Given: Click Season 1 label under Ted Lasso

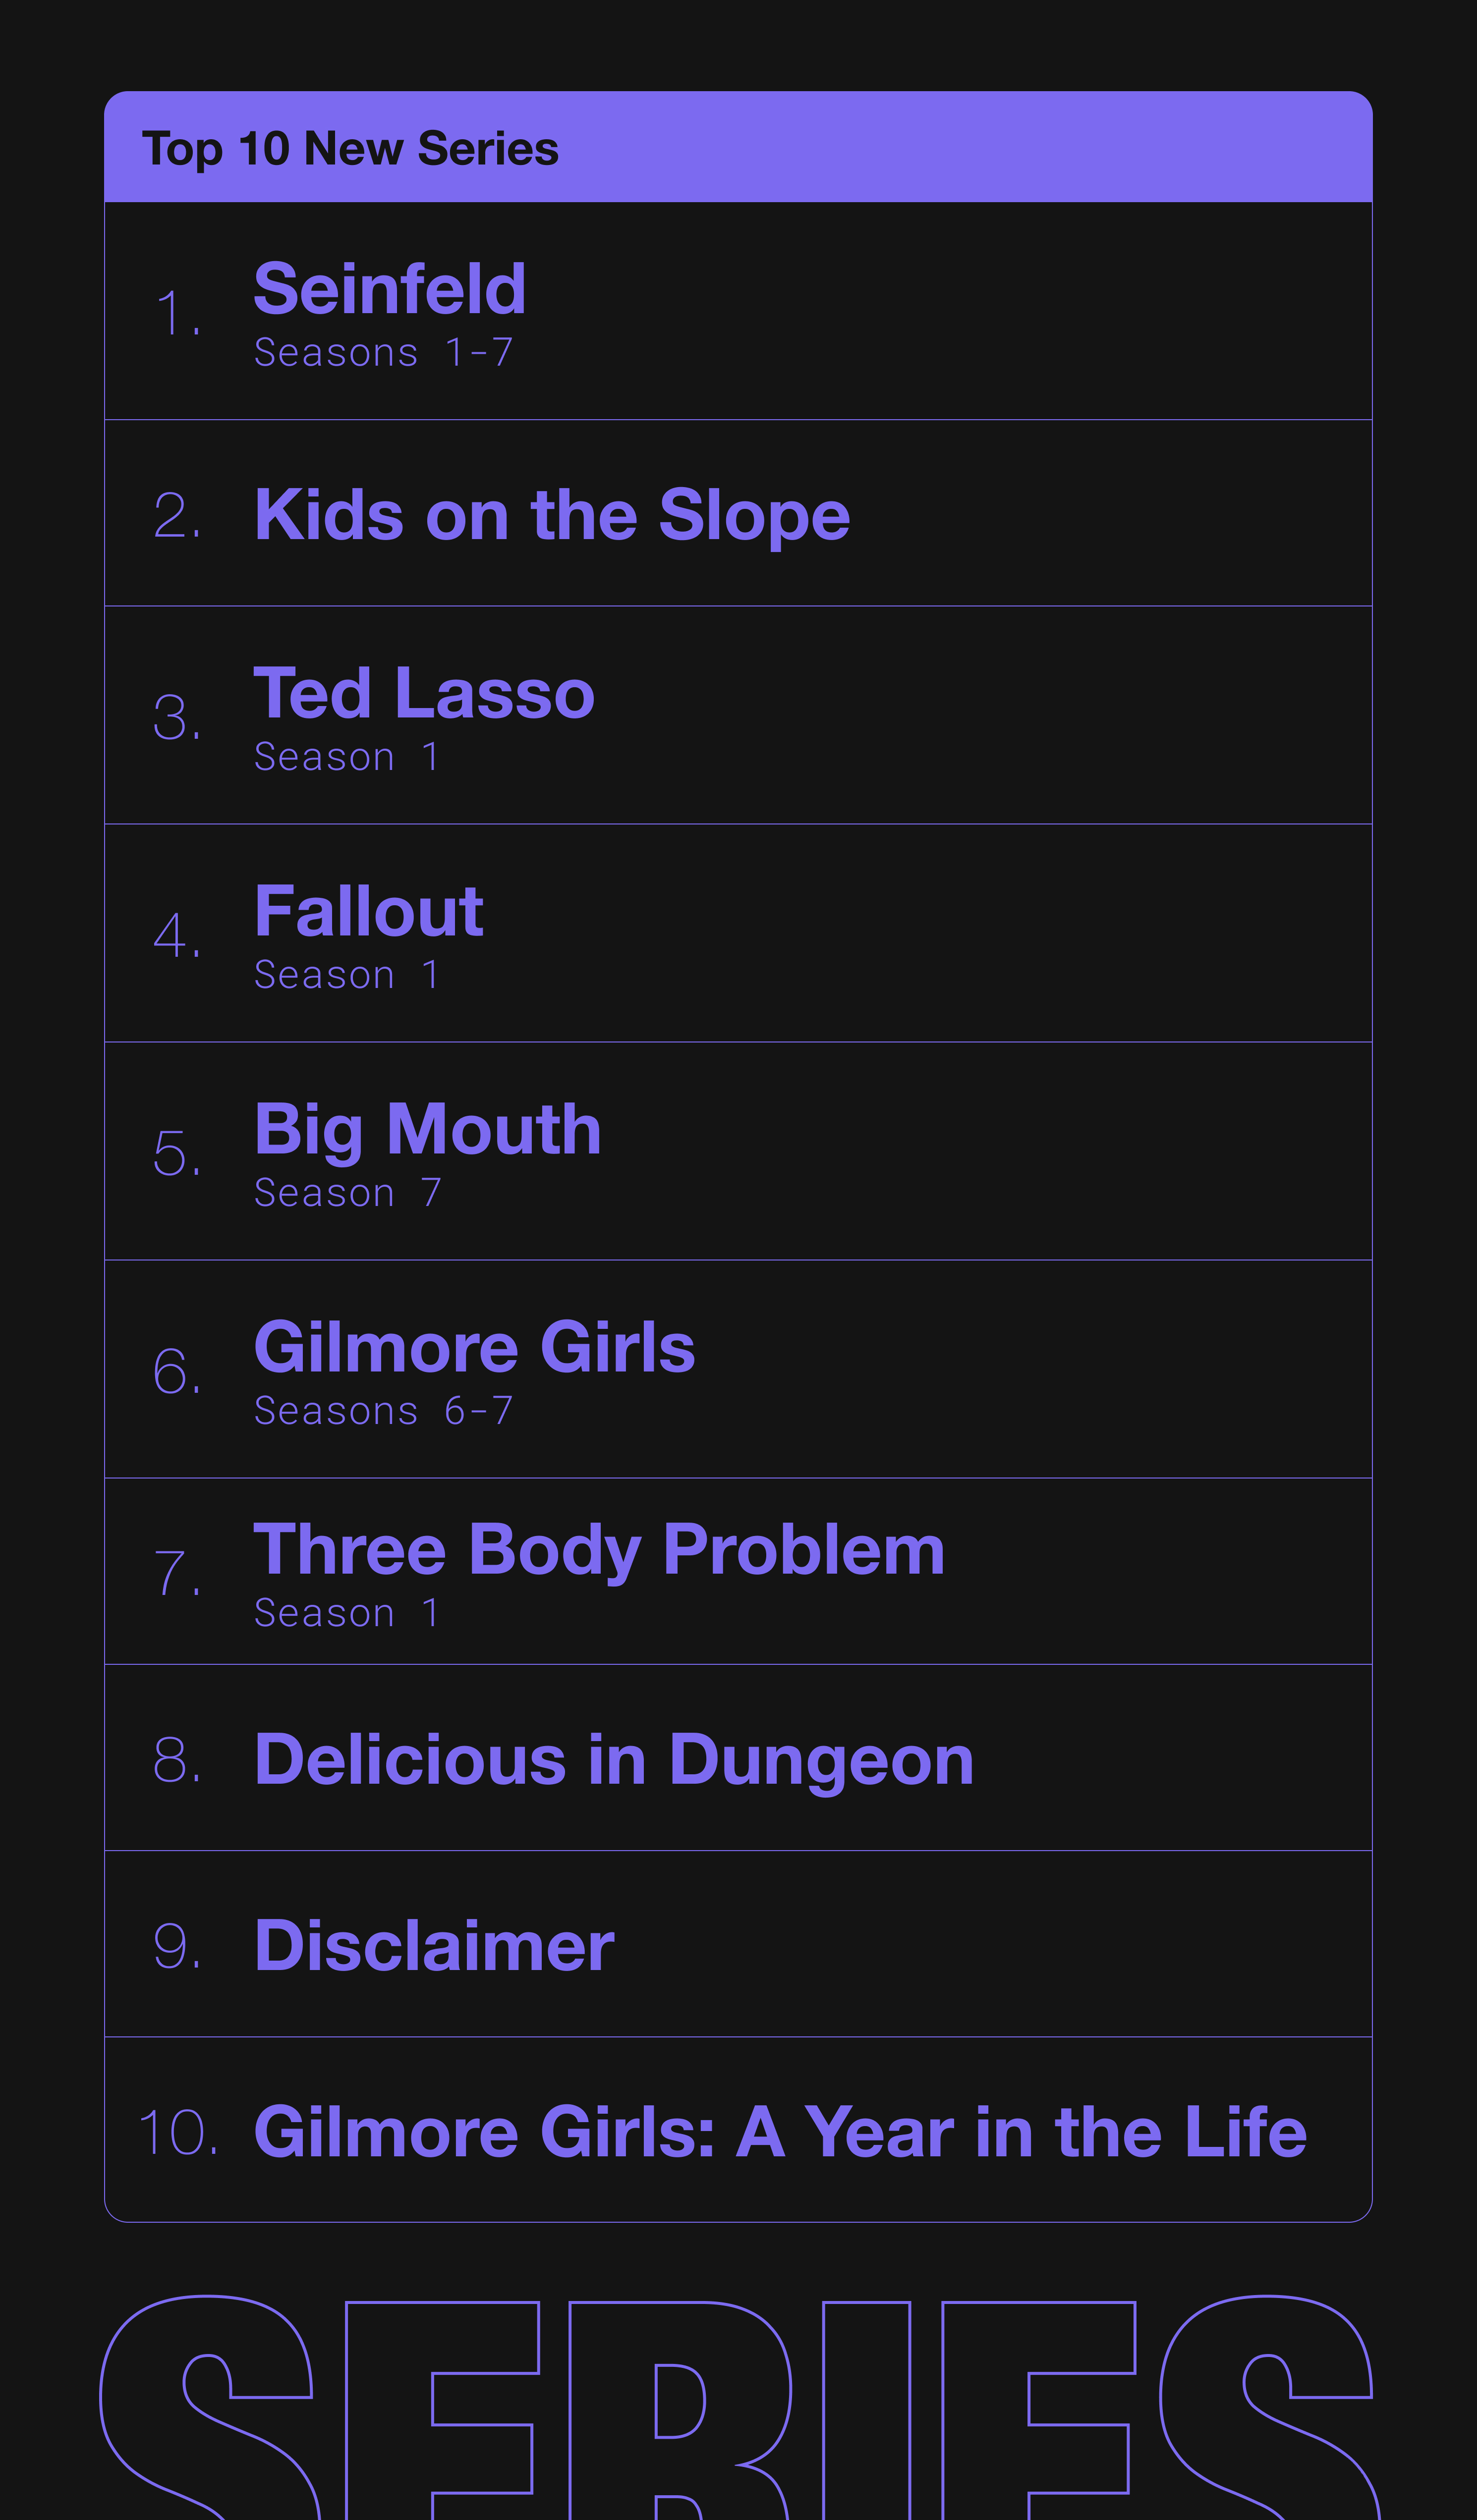Looking at the screenshot, I should (346, 757).
